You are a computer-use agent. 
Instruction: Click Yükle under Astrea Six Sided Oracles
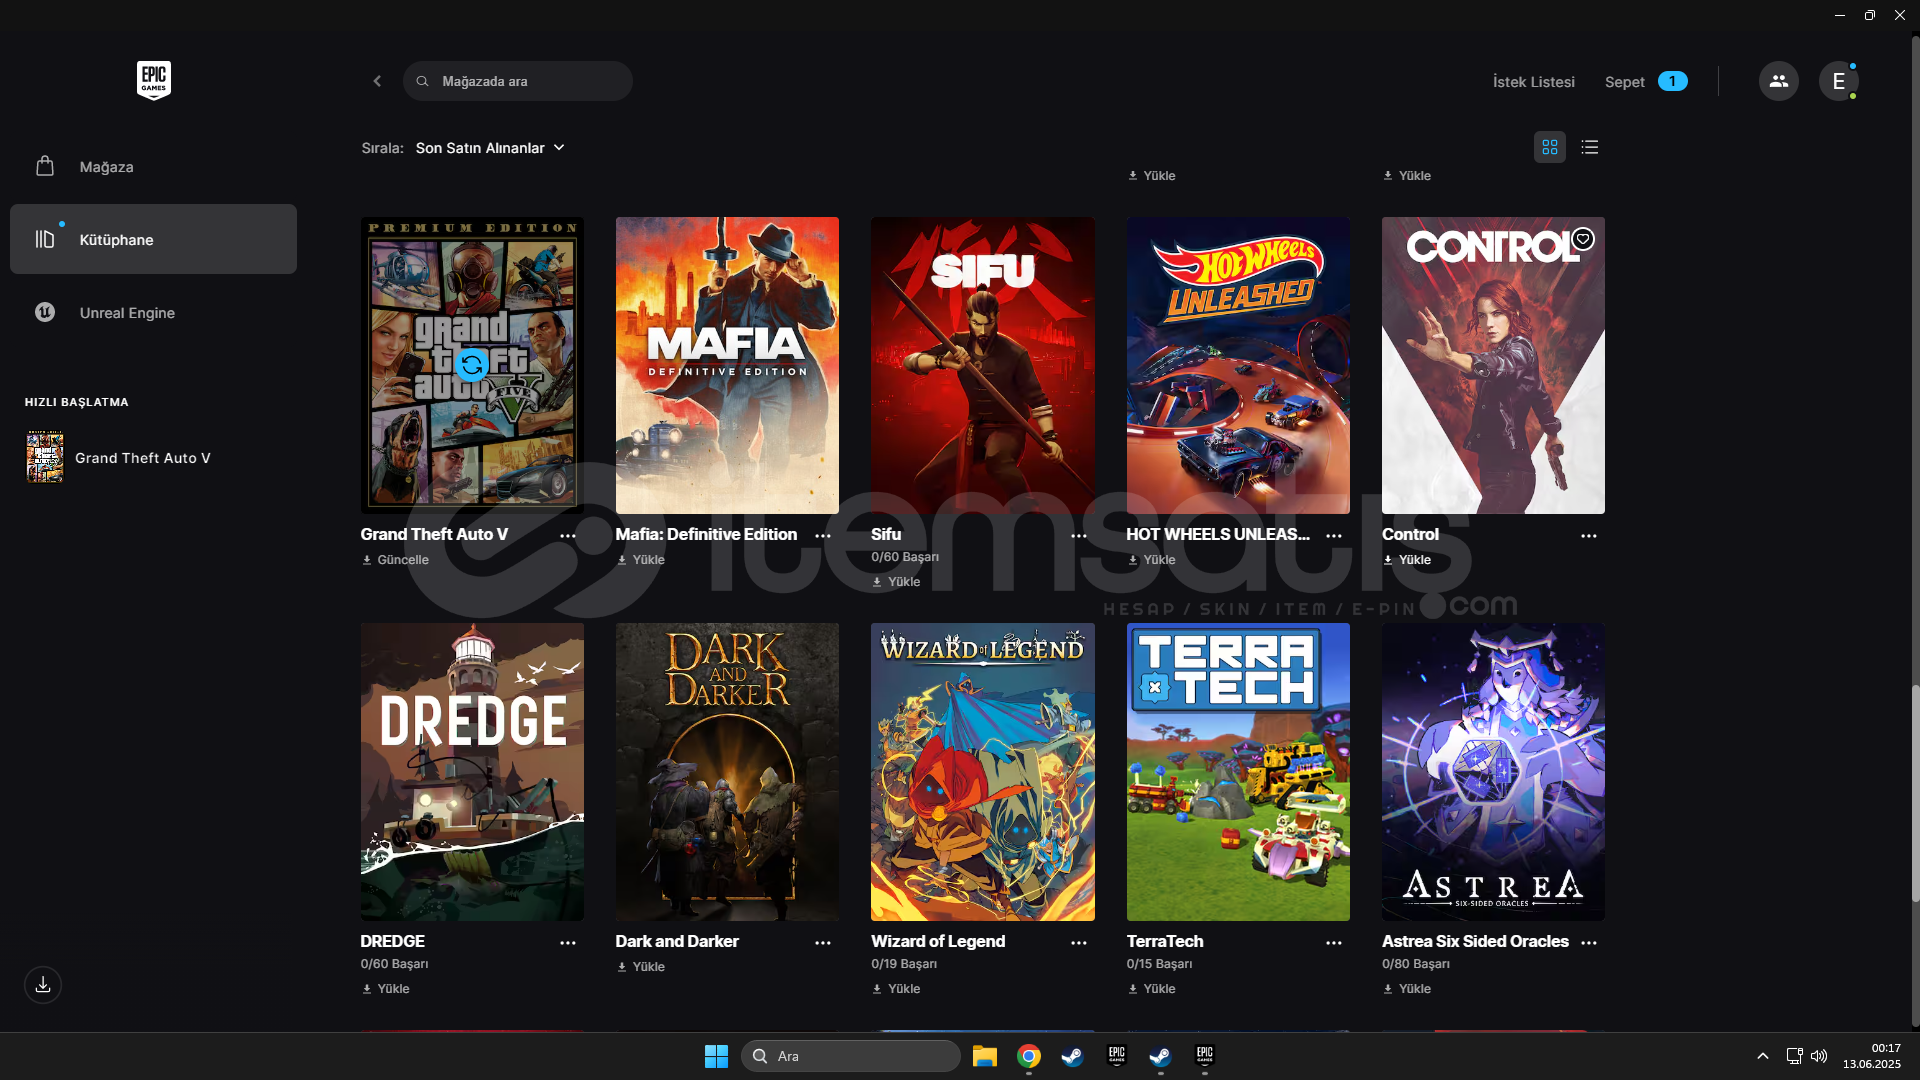coord(1407,989)
